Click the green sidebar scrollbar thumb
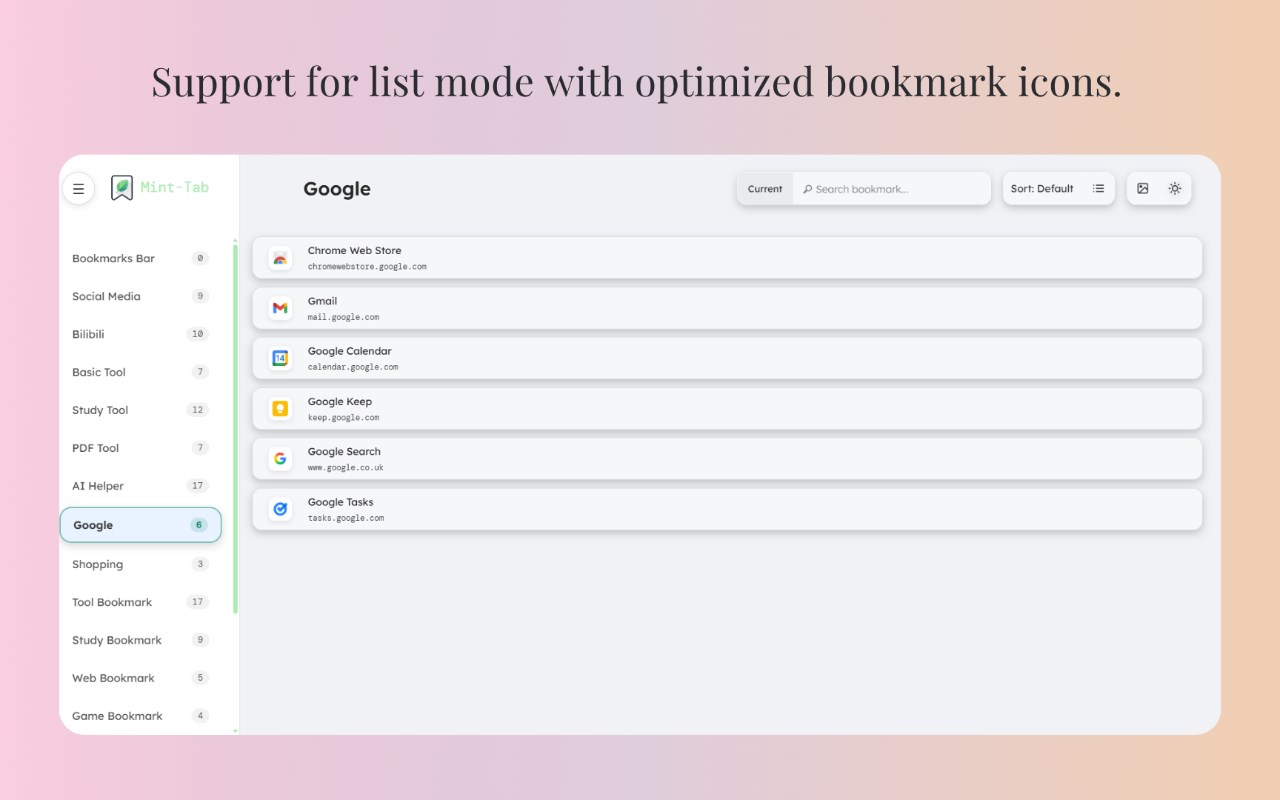The image size is (1280, 800). 236,428
